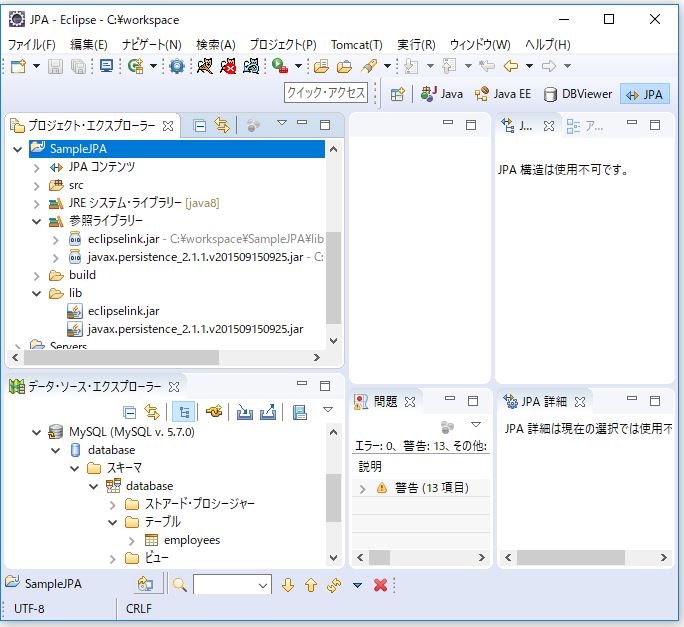Click the yellow down arrow in bottom toolbar
The image size is (684, 627).
pyautogui.click(x=289, y=585)
